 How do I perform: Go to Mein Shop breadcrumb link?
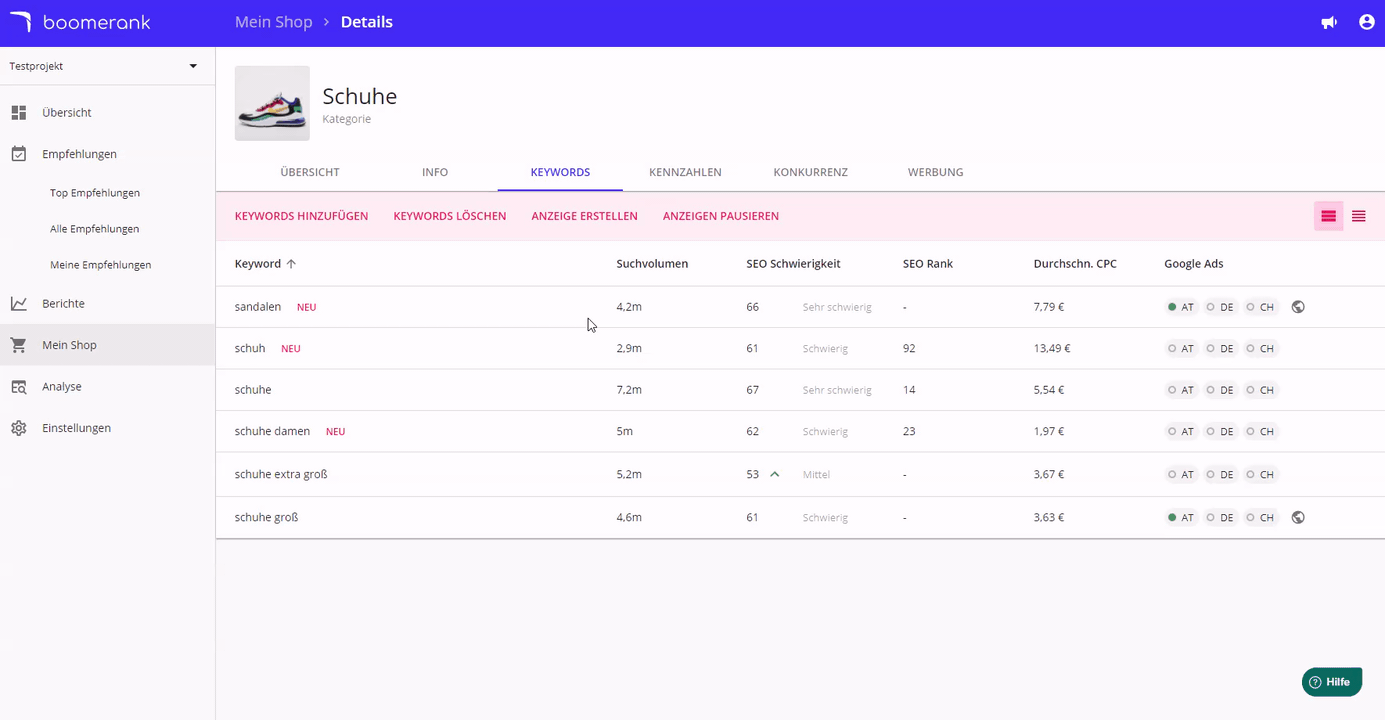(274, 22)
